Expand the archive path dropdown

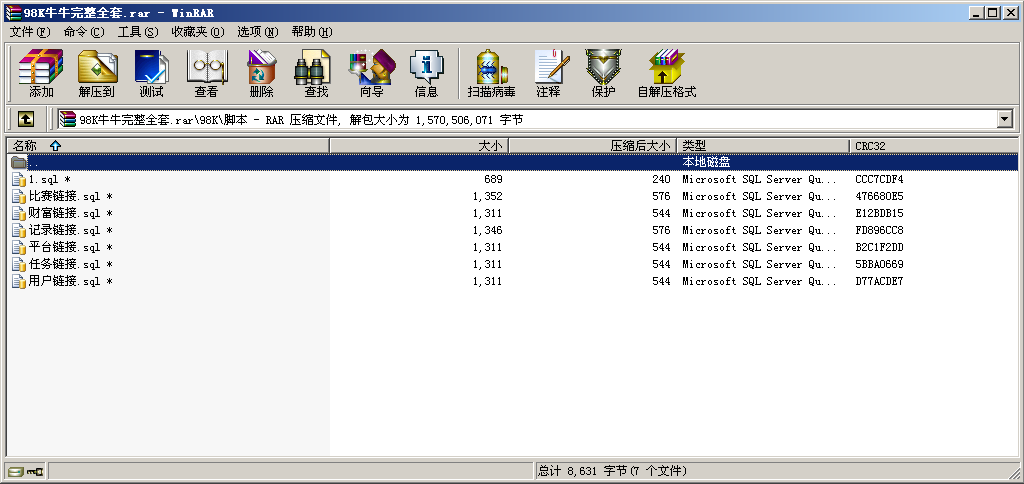pos(1005,119)
